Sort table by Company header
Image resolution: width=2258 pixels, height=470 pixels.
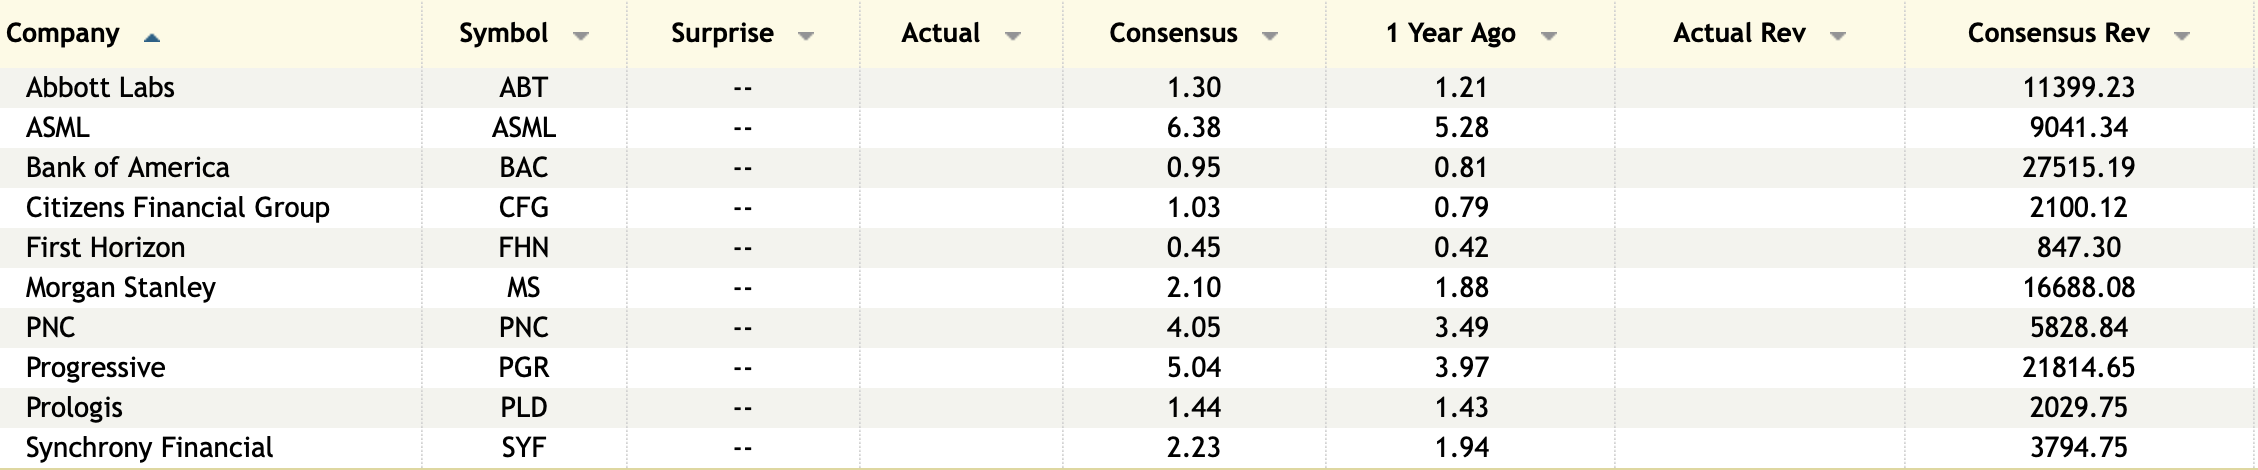pos(63,34)
